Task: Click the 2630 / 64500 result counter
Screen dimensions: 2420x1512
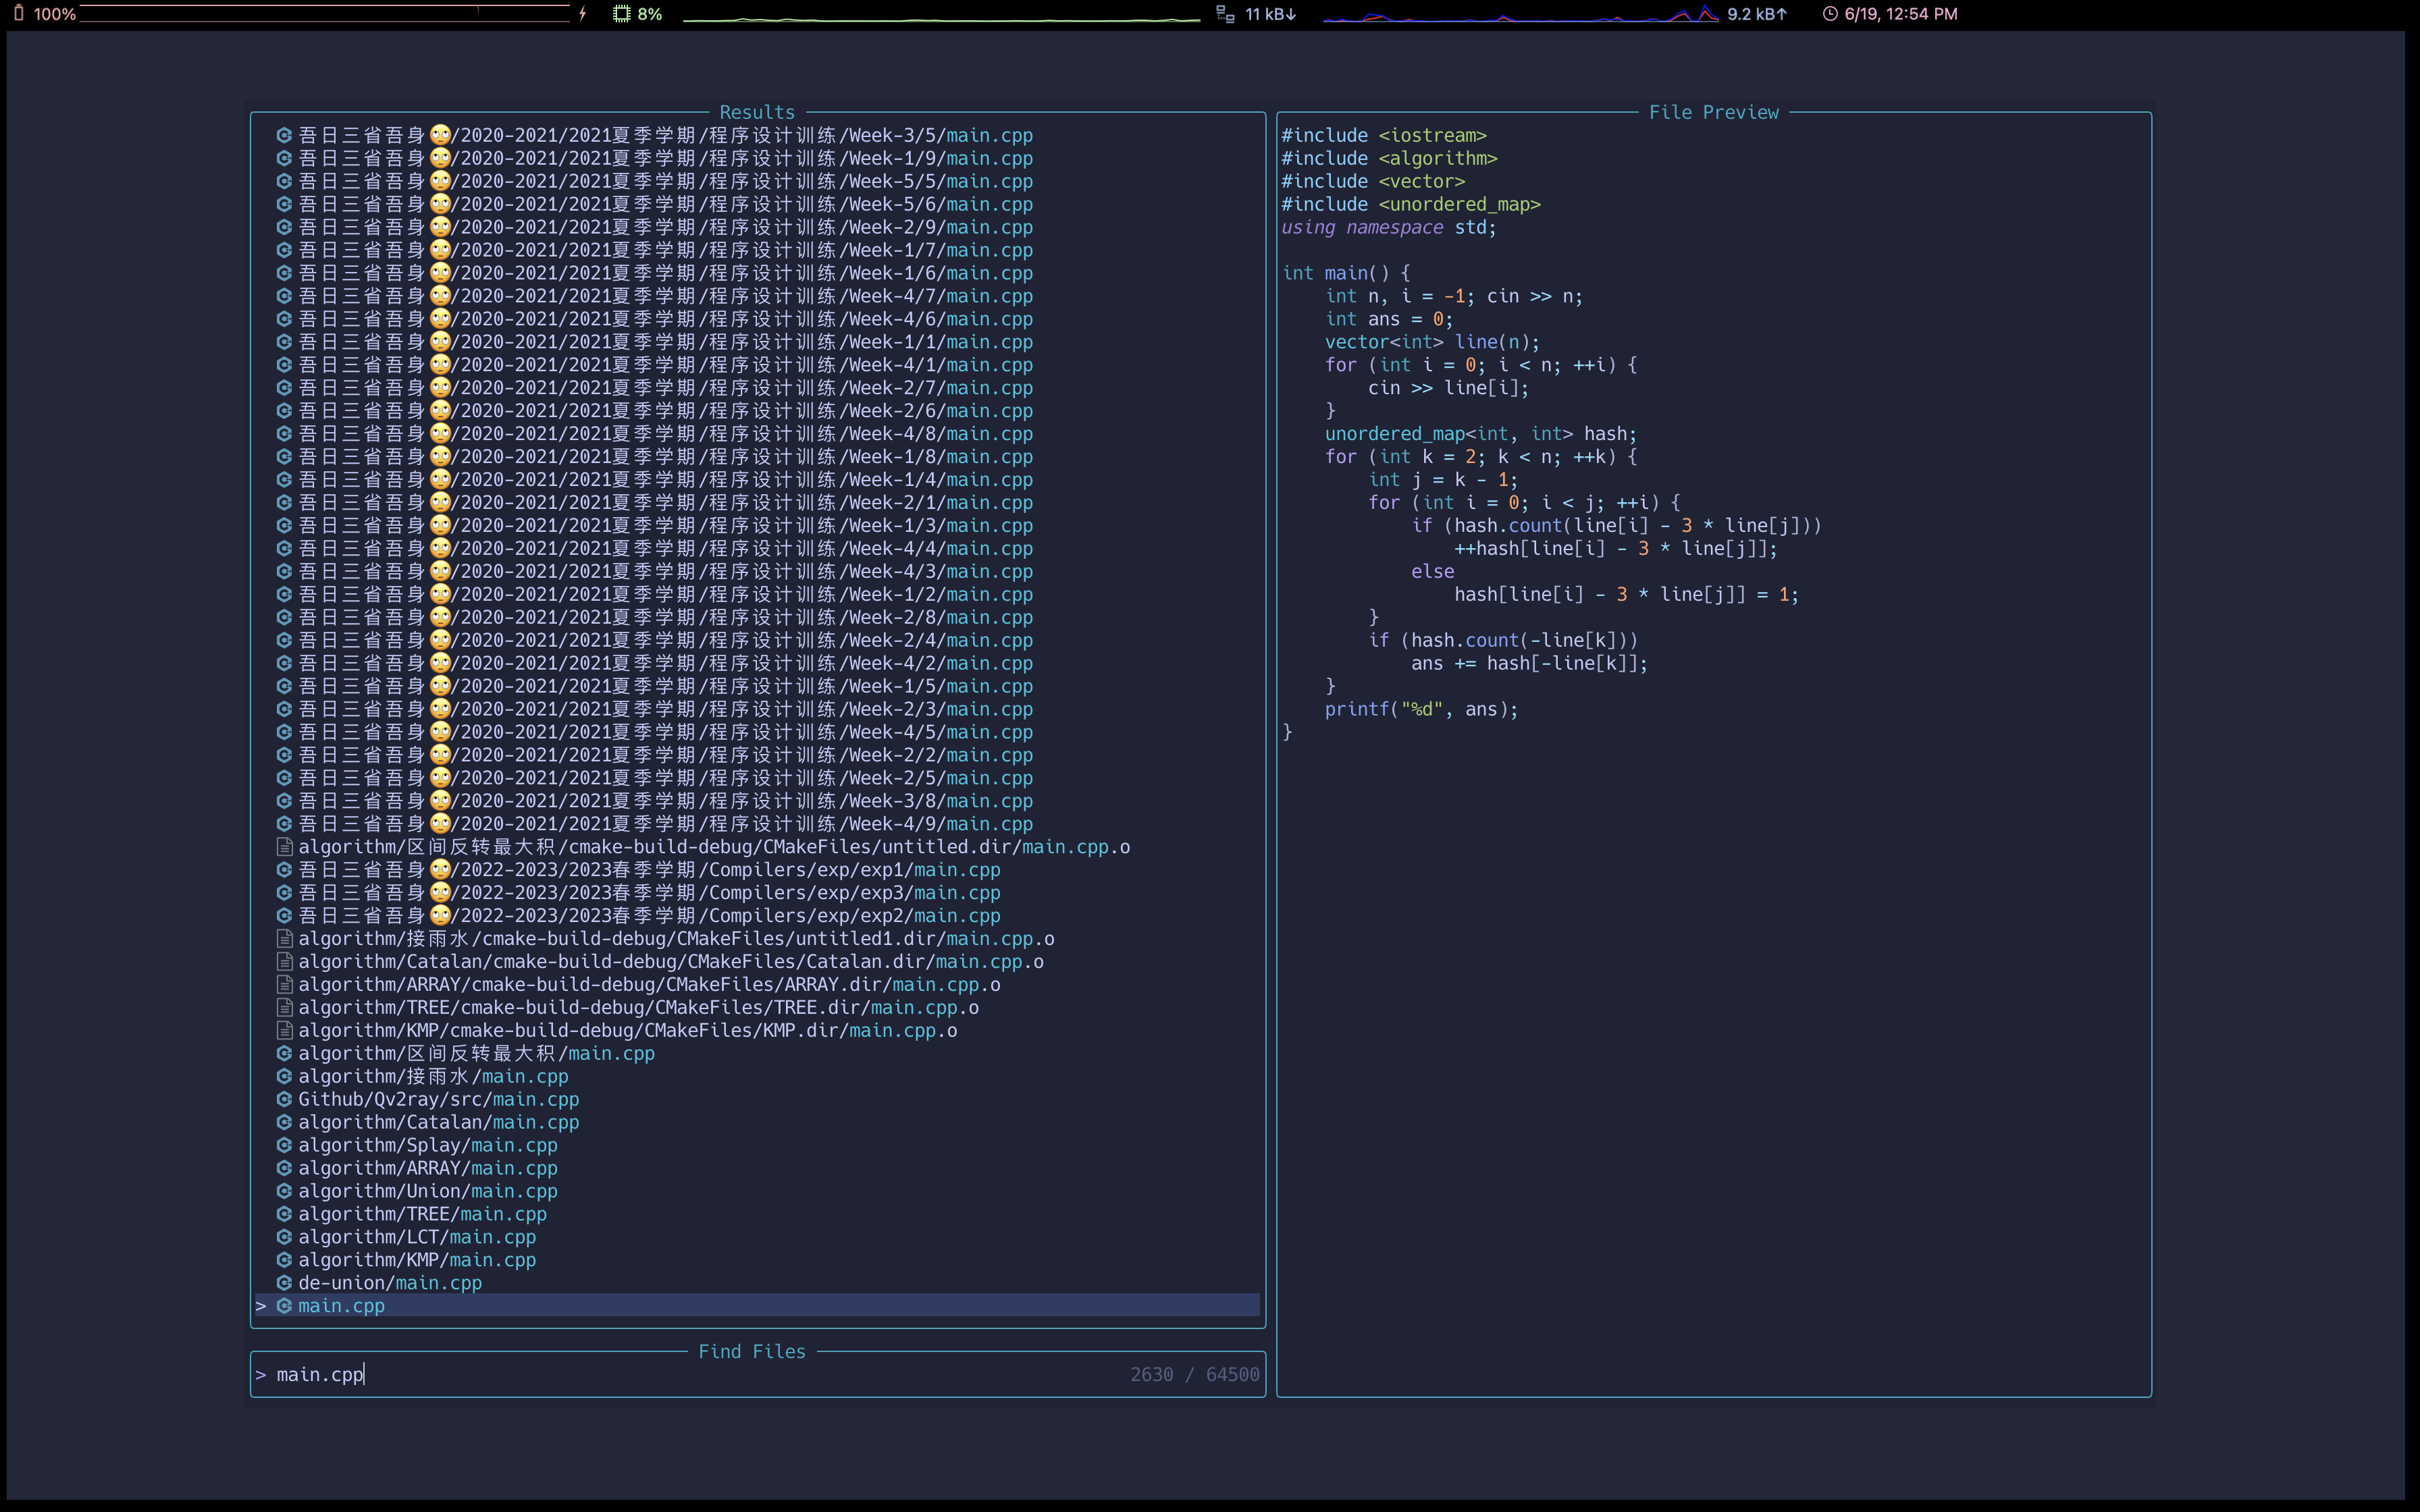Action: 1194,1375
